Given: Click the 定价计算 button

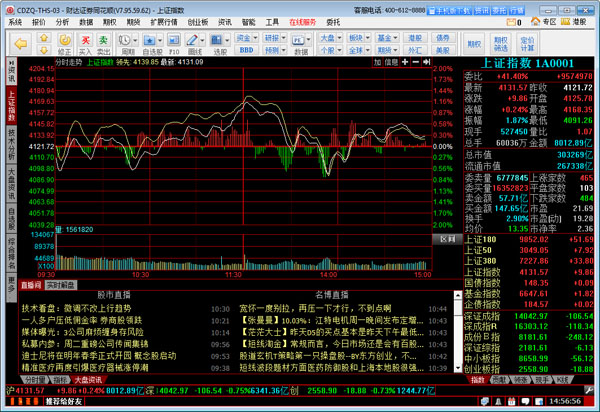Looking at the screenshot, I should tap(527, 44).
